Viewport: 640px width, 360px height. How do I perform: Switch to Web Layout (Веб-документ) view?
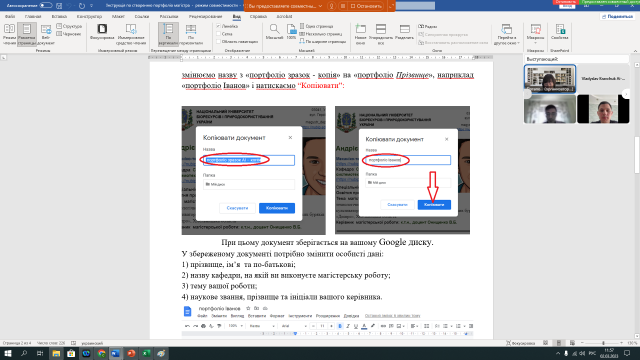[x=46, y=34]
